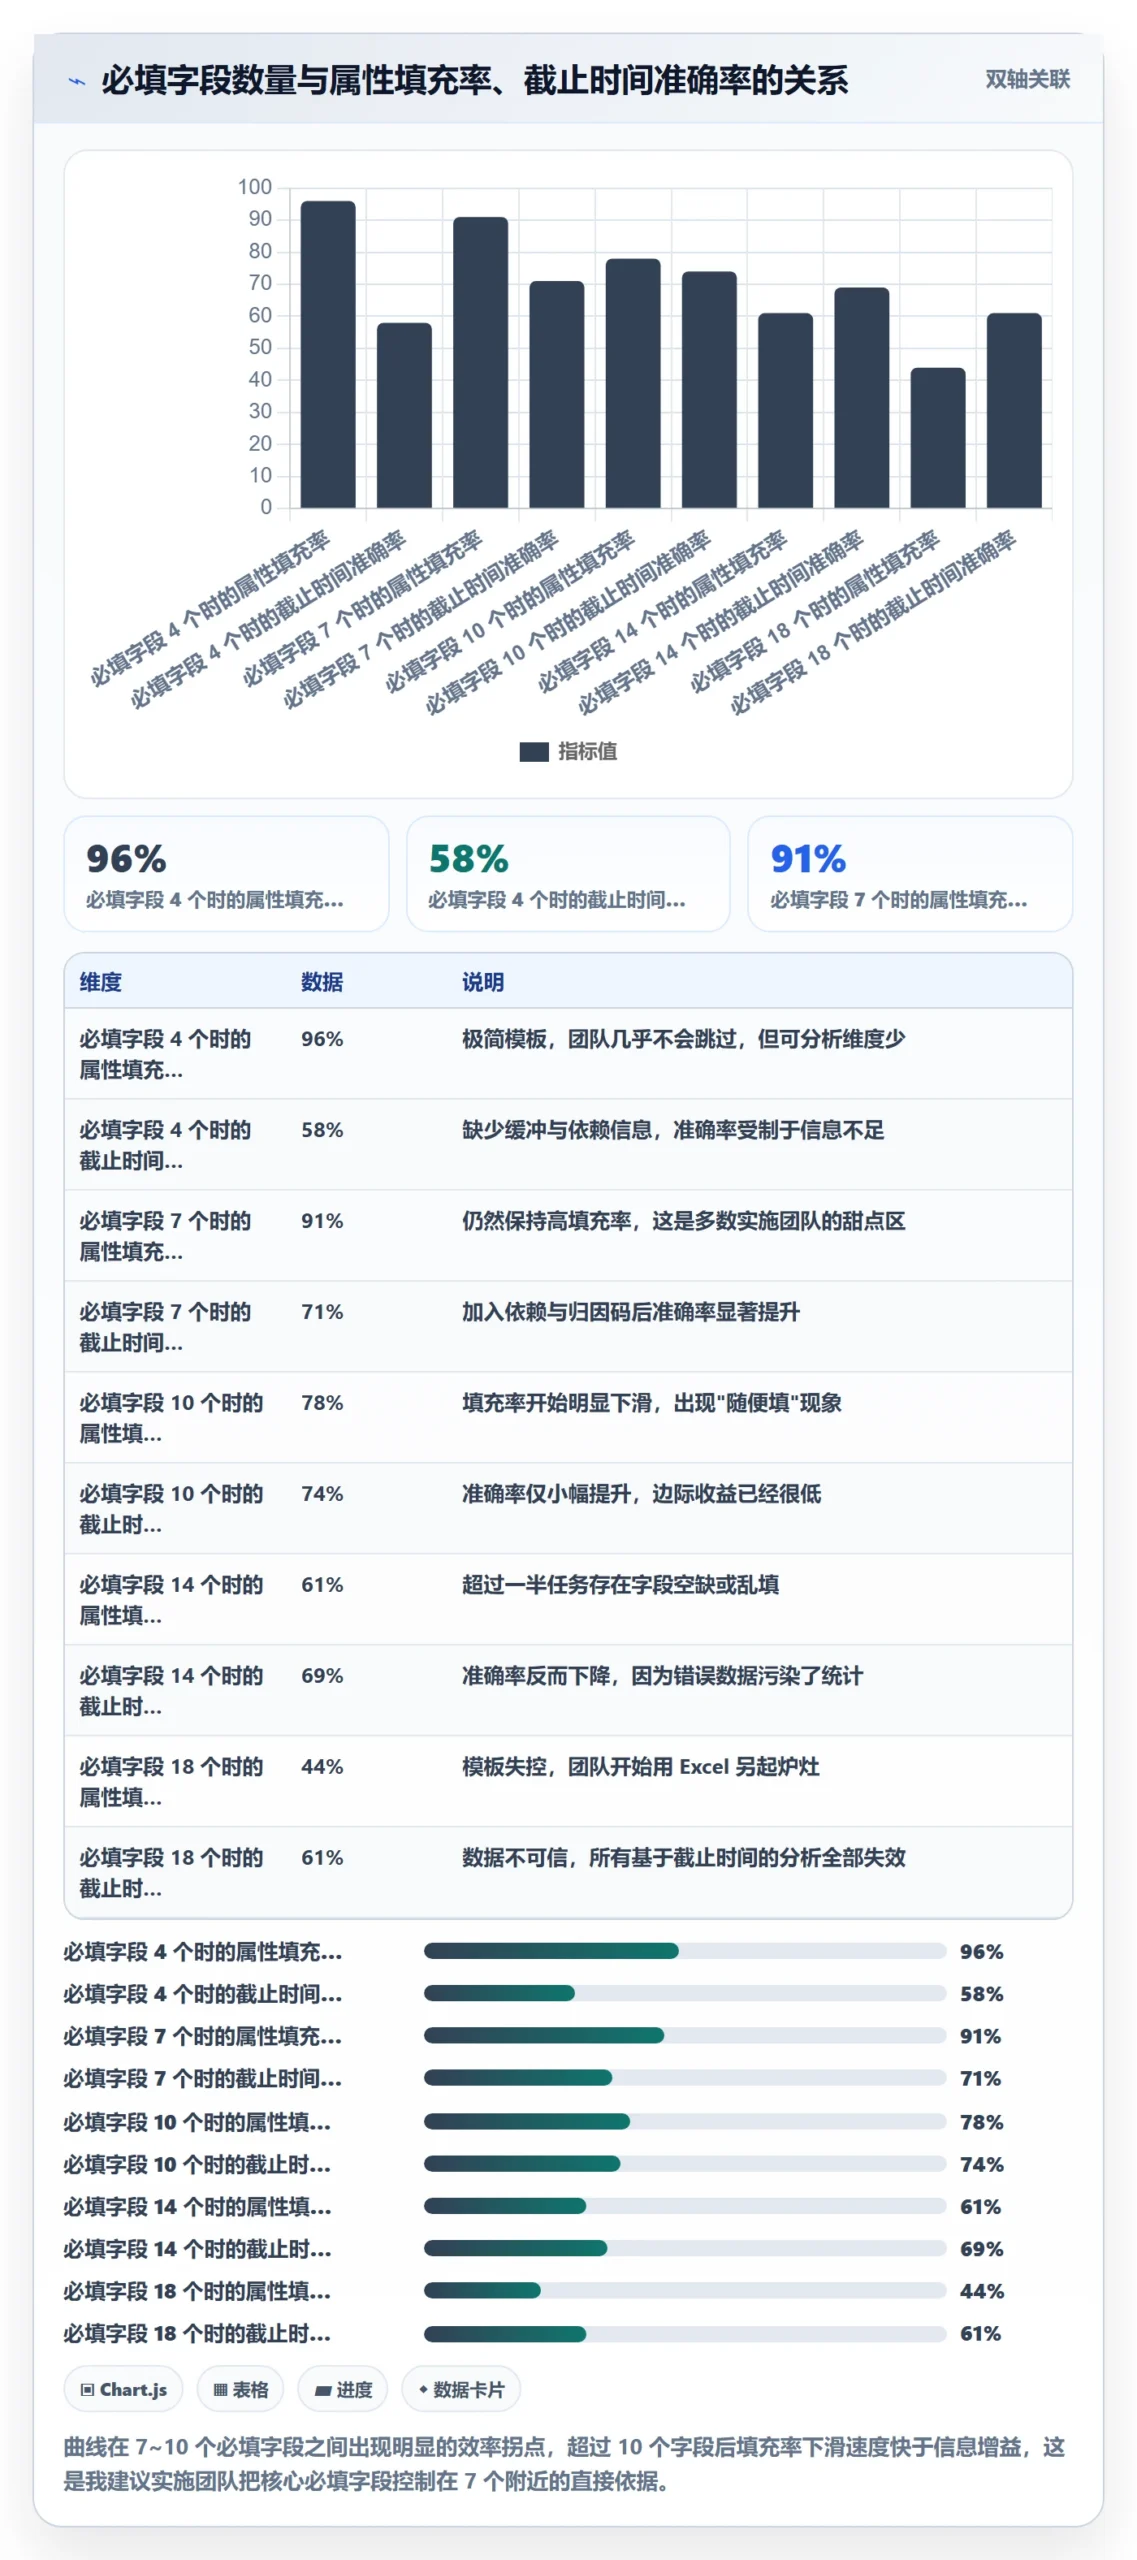Click table cell 填充率开始明显下滑
Viewport: 1137px width, 2560px height.
tap(651, 1403)
